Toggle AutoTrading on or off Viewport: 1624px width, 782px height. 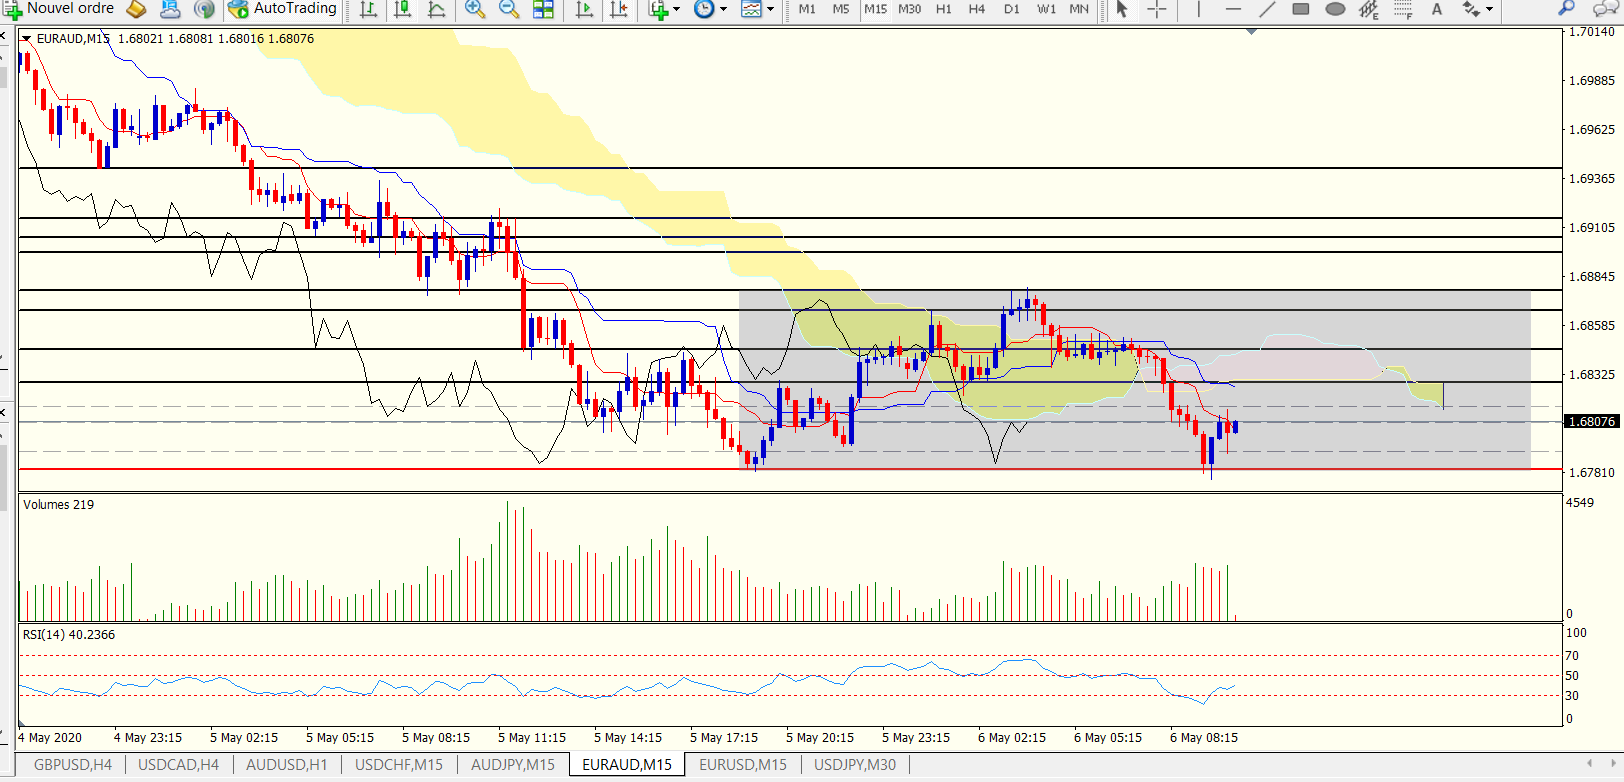(283, 9)
